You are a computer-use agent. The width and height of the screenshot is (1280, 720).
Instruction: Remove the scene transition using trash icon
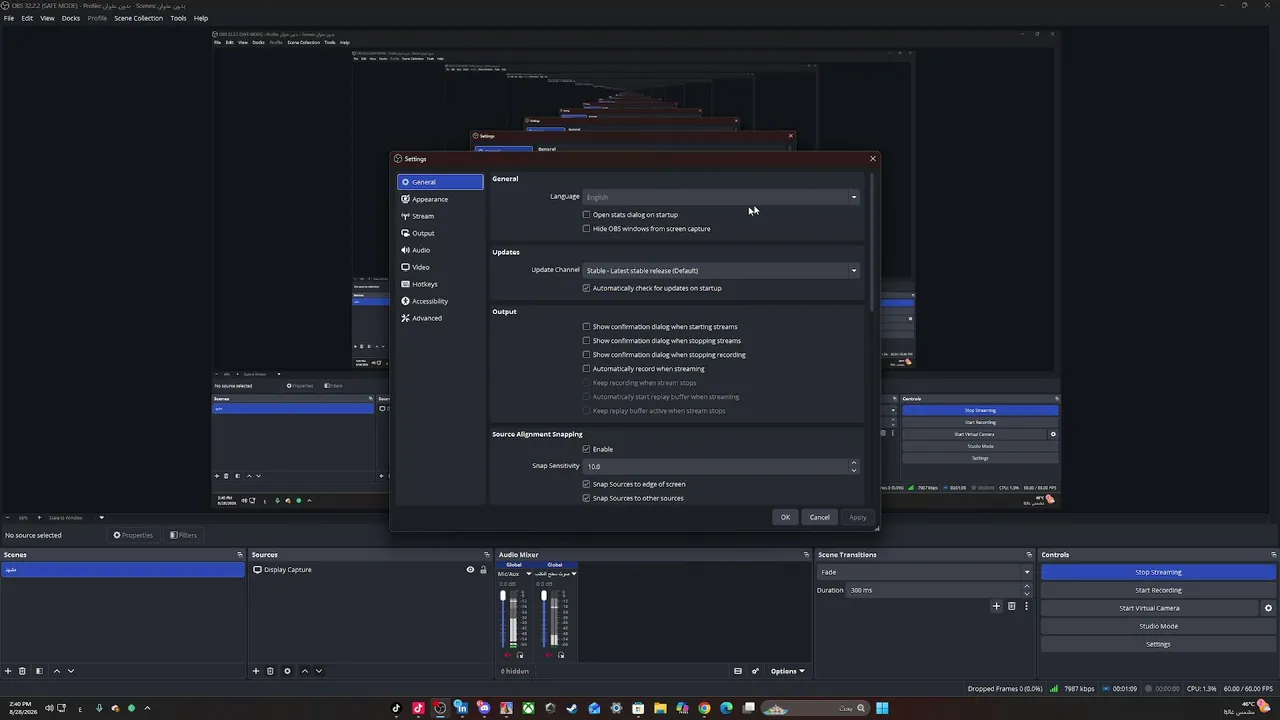pyautogui.click(x=1011, y=606)
